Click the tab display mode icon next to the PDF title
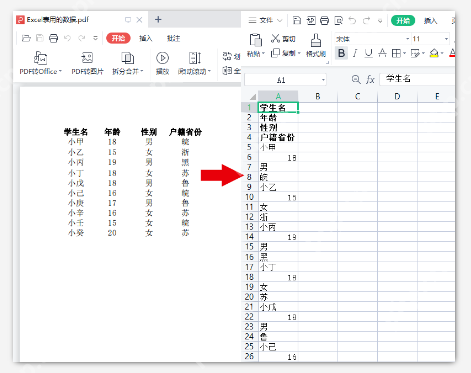This screenshot has width=471, height=373. tap(128, 20)
